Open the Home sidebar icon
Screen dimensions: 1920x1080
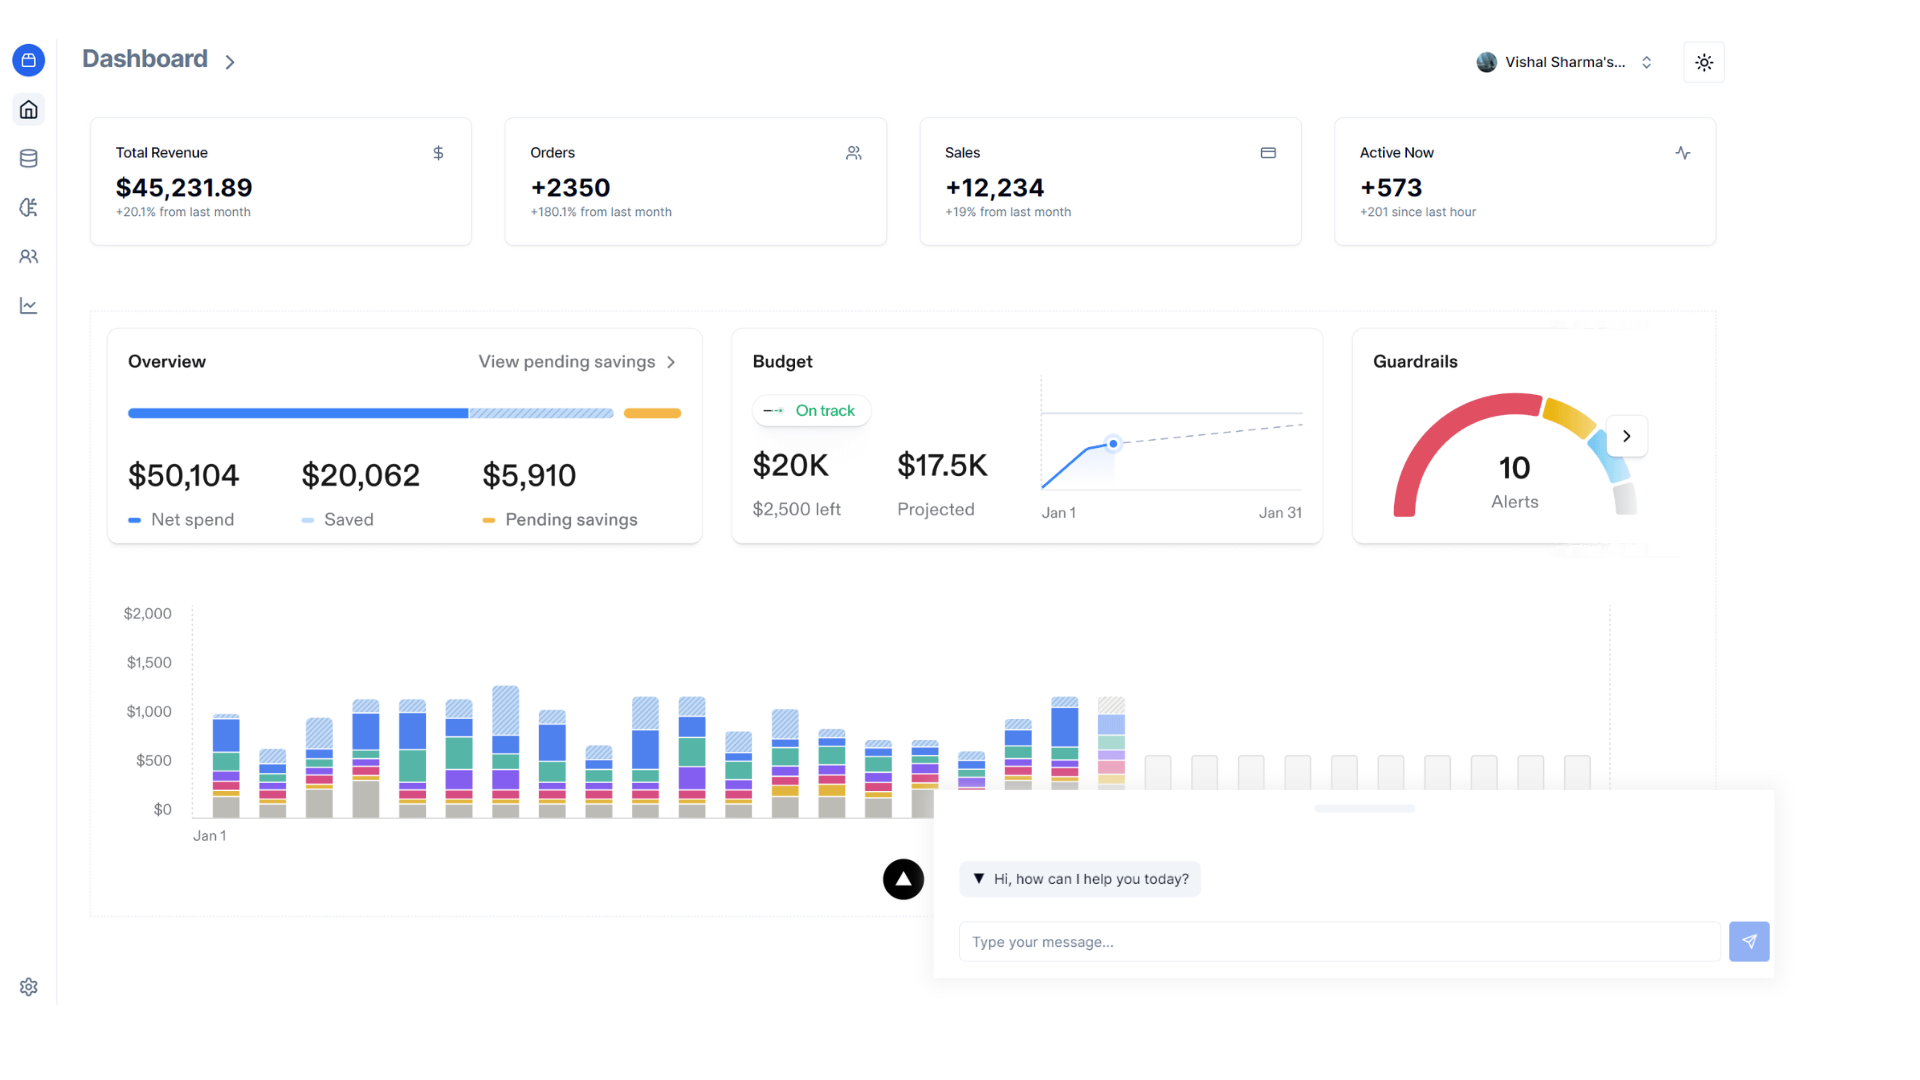coord(29,109)
